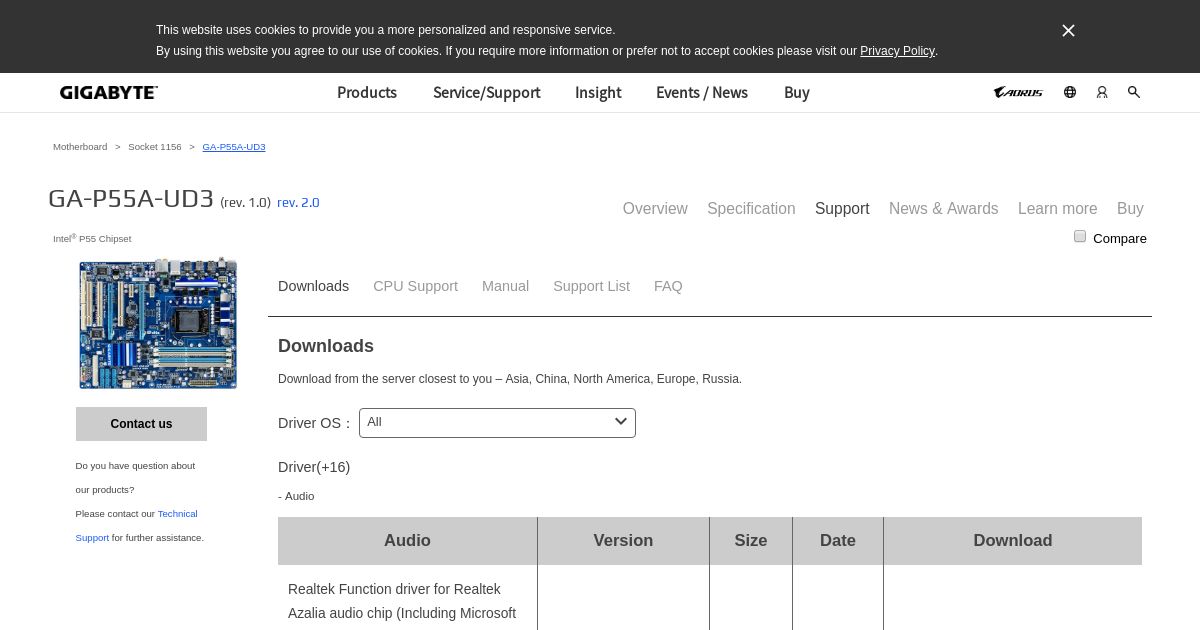Click the Intel P55 Chipset label
The width and height of the screenshot is (1200, 630).
pos(92,238)
